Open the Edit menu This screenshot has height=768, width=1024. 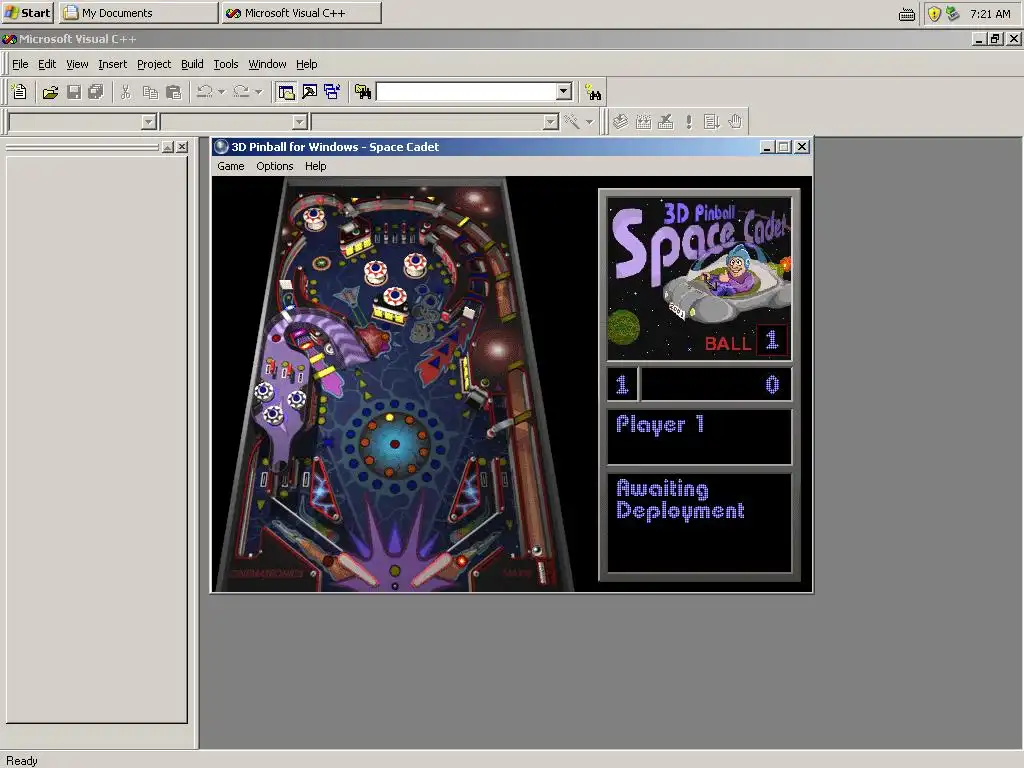(x=47, y=64)
